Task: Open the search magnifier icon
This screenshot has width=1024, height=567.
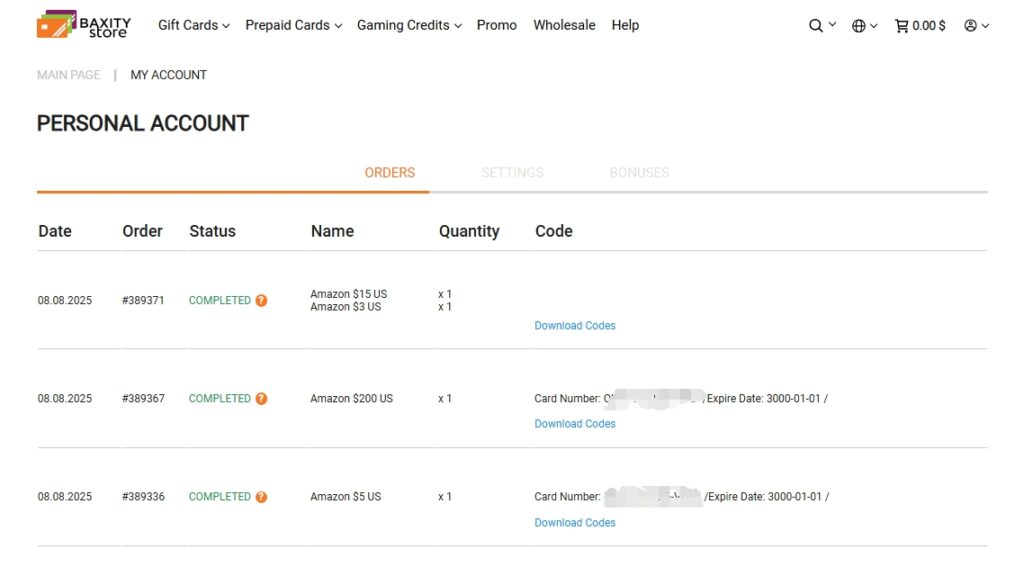Action: pyautogui.click(x=816, y=26)
